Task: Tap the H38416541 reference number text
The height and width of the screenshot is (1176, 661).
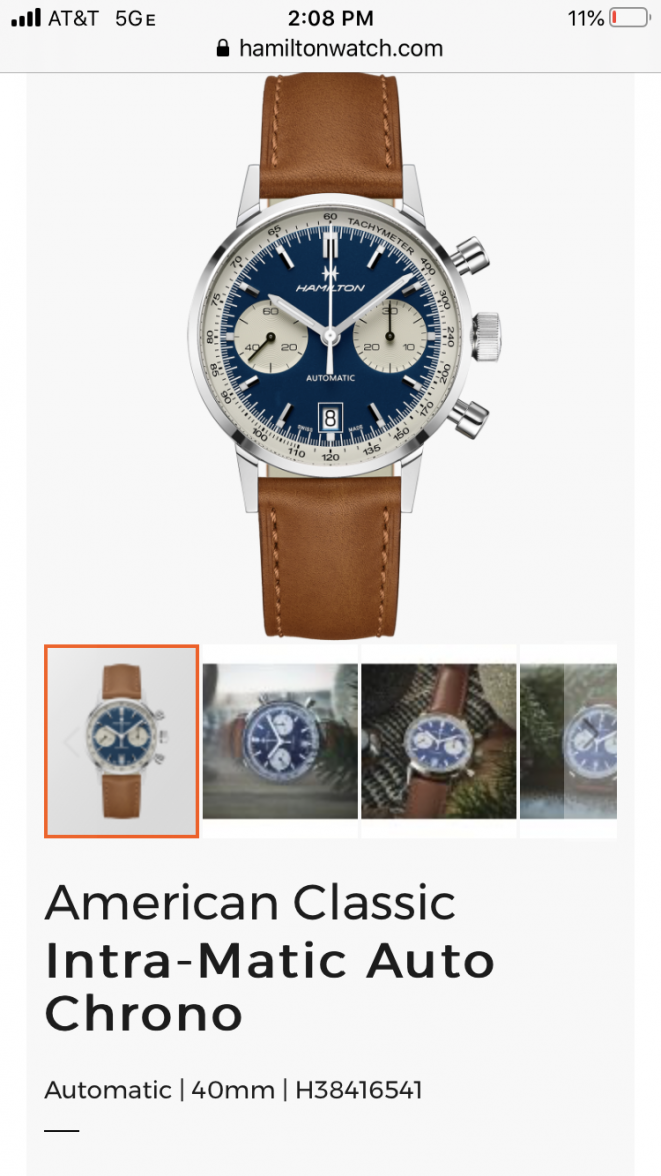Action: (359, 1089)
